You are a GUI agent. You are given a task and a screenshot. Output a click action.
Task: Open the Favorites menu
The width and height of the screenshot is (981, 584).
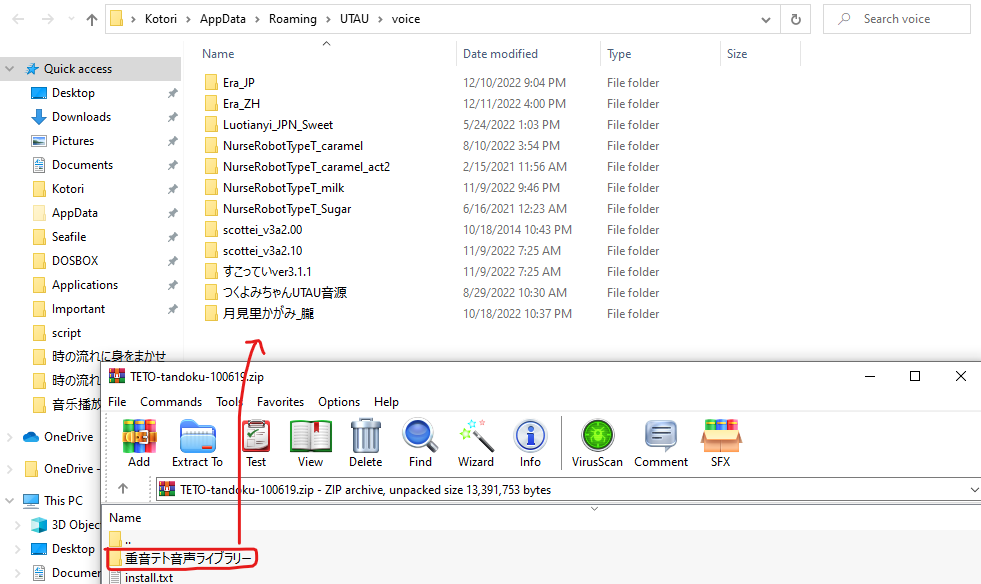tap(280, 402)
